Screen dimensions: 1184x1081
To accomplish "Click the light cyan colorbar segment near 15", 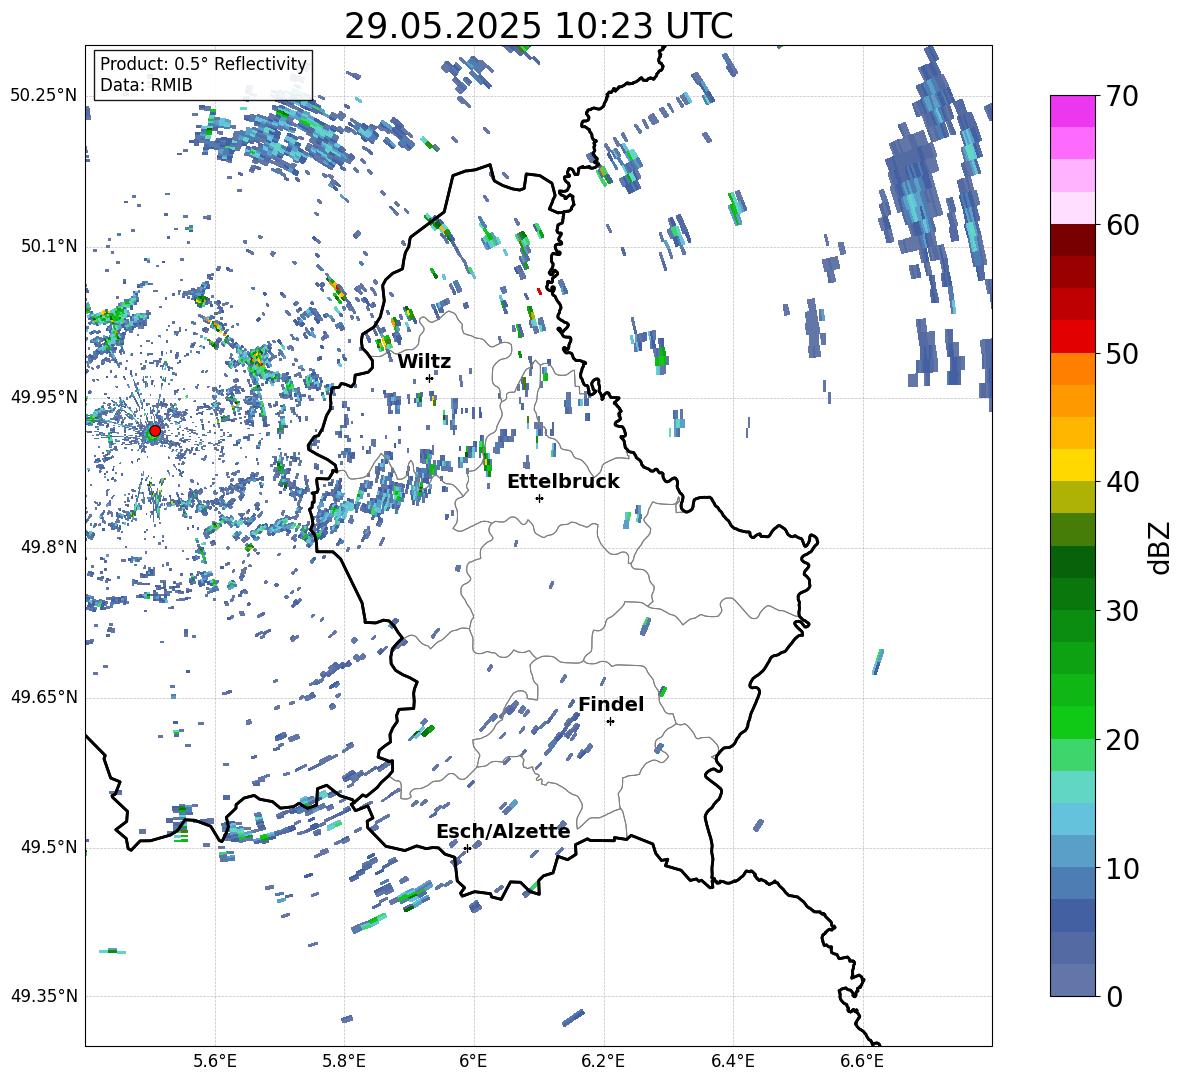I will tap(1072, 787).
